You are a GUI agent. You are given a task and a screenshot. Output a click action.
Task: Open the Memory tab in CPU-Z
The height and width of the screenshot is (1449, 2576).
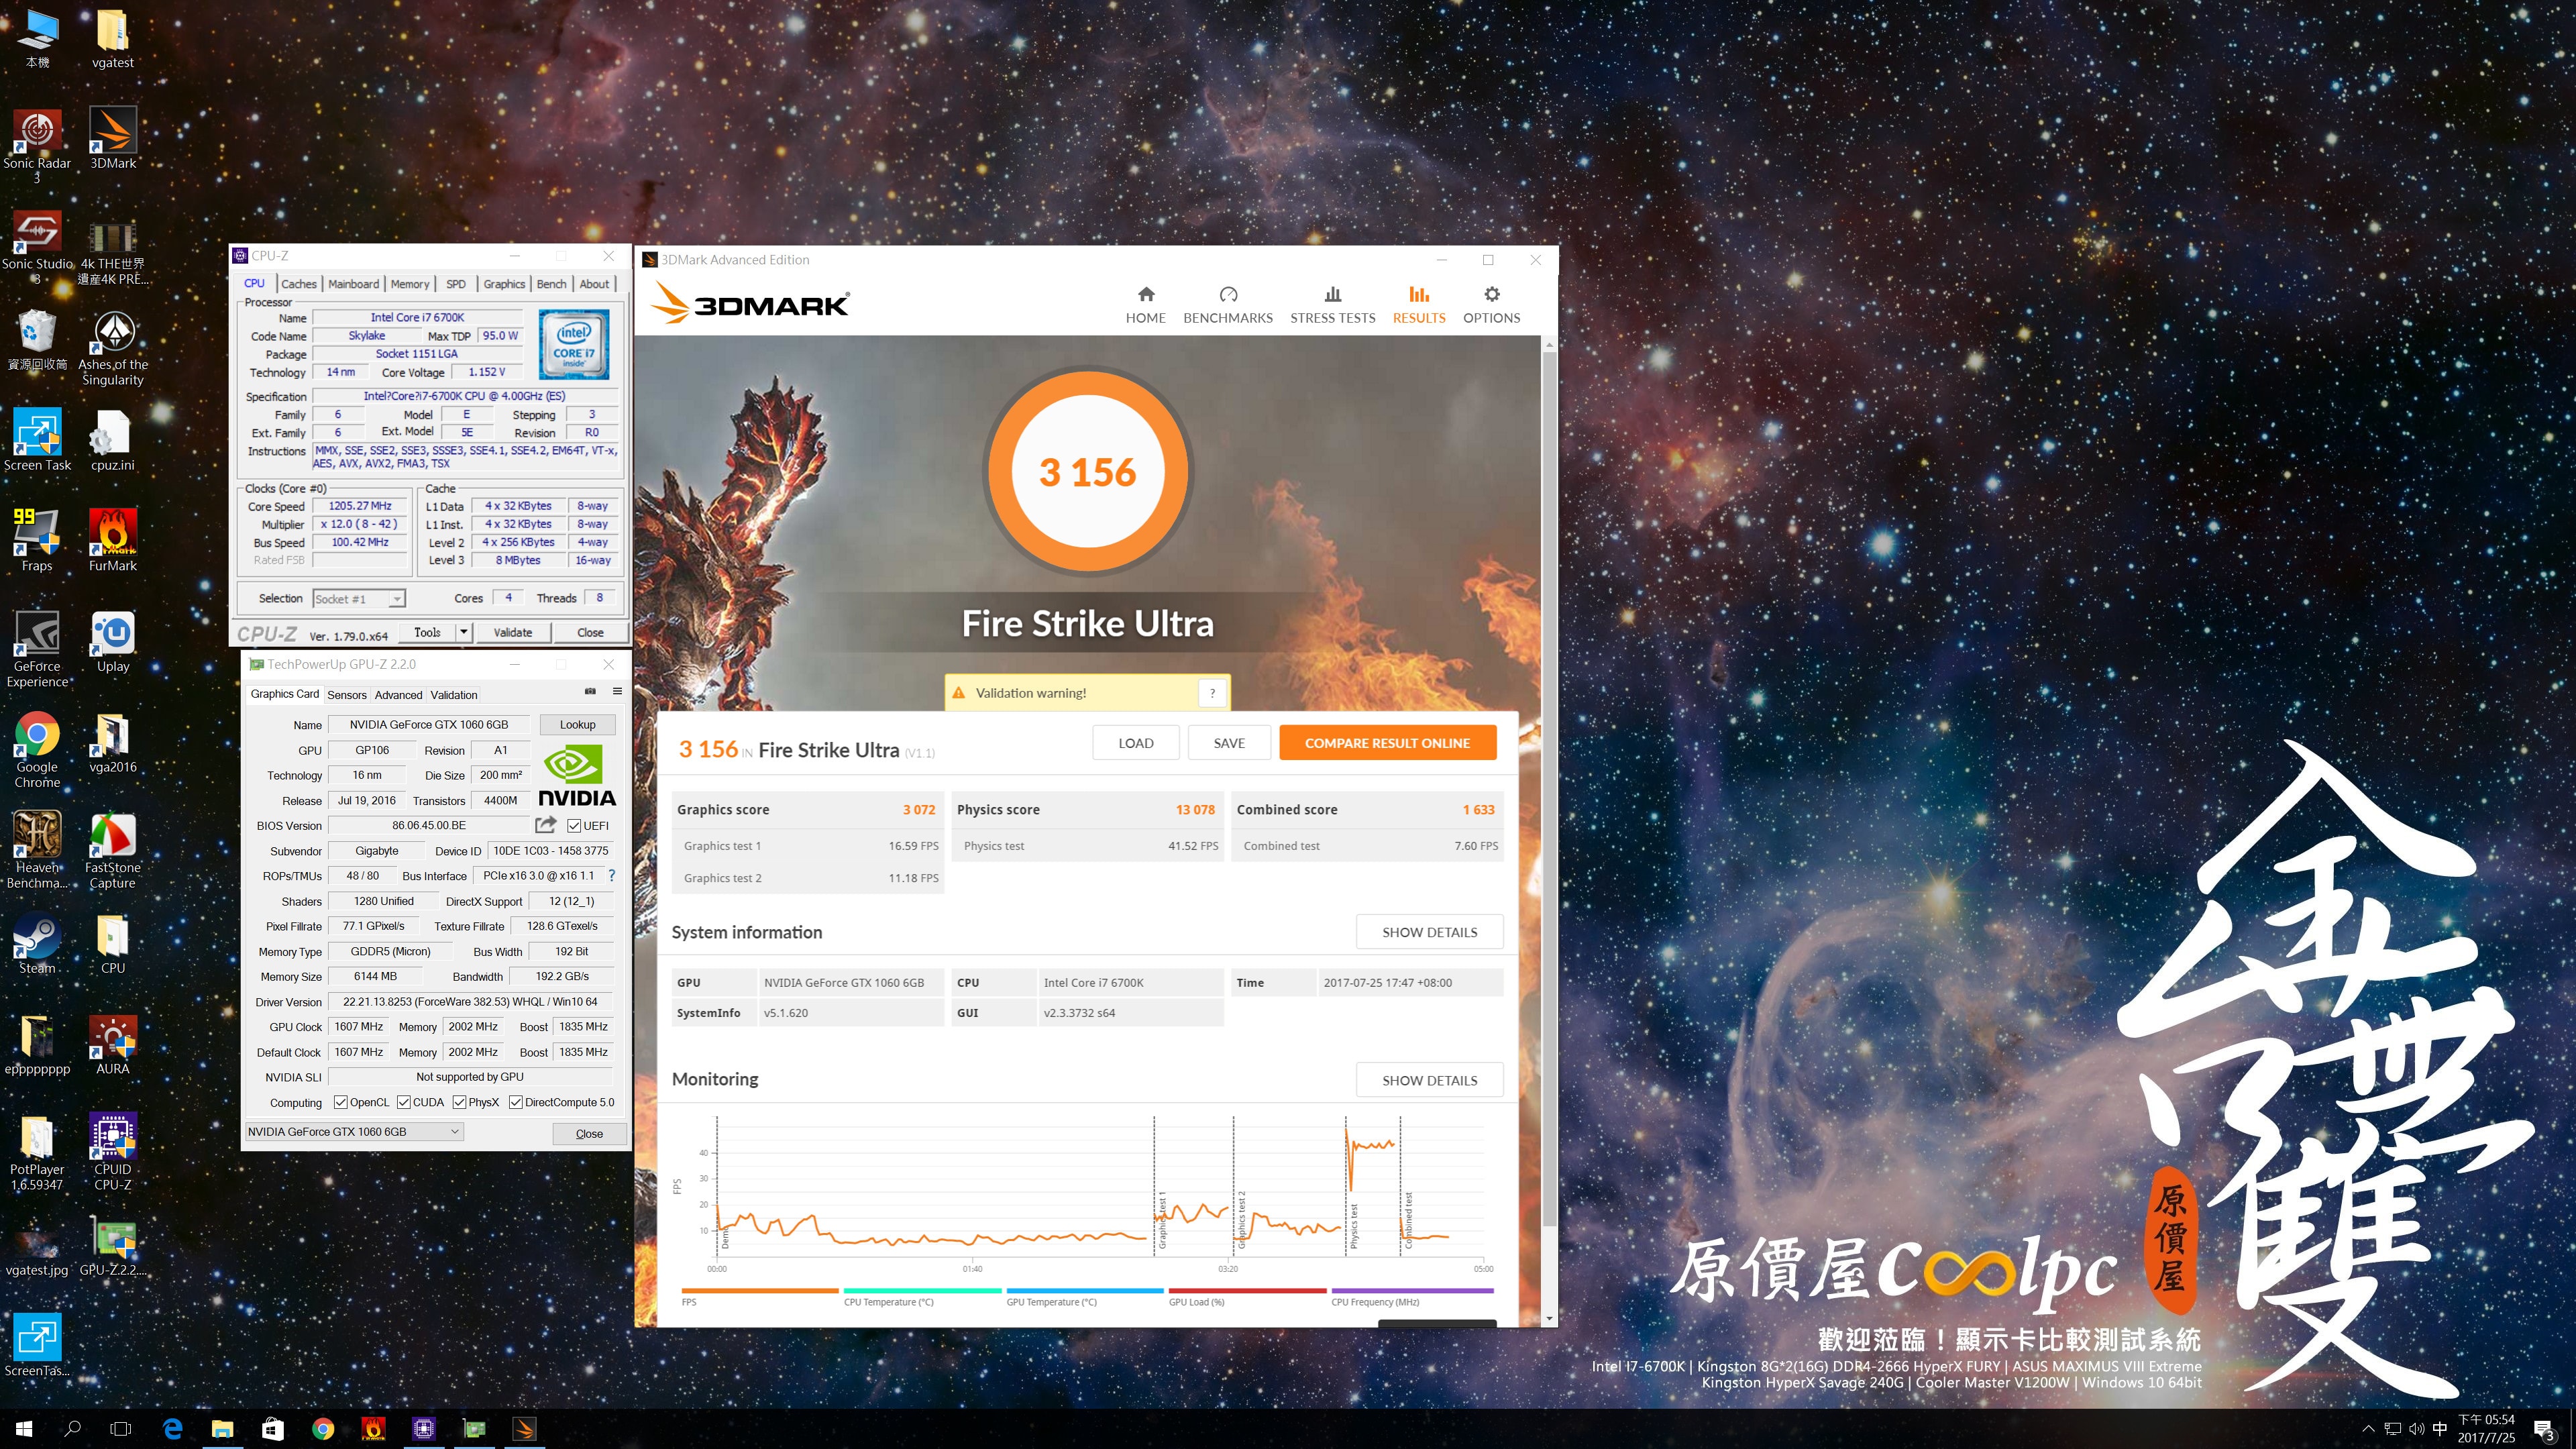[x=410, y=284]
